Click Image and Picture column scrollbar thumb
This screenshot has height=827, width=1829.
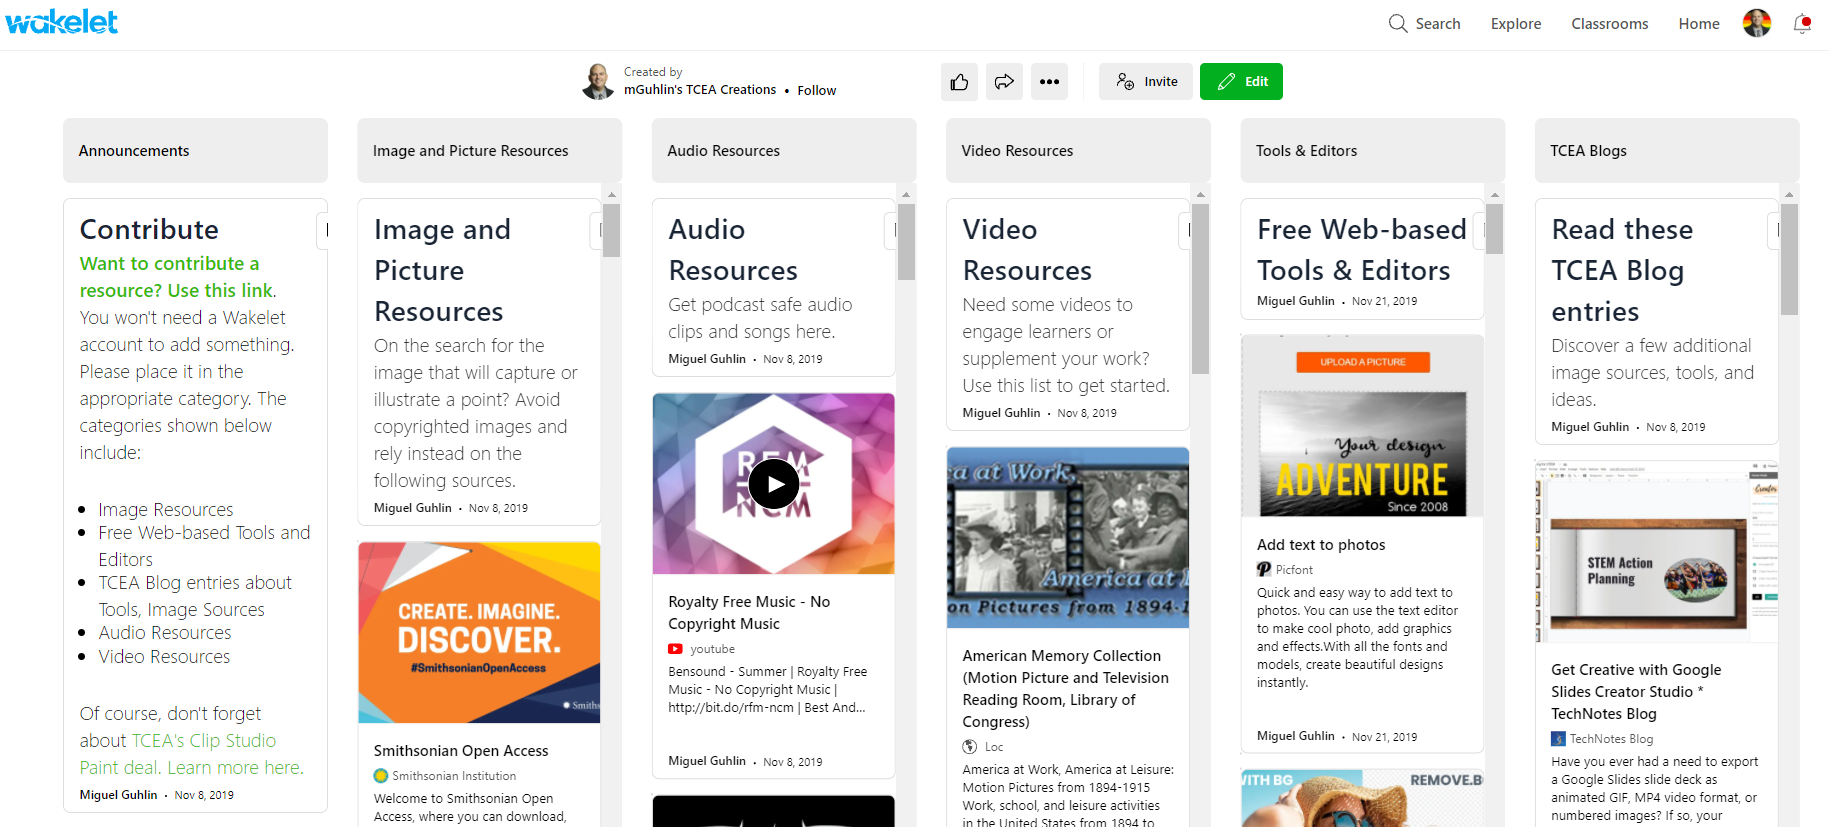(611, 230)
